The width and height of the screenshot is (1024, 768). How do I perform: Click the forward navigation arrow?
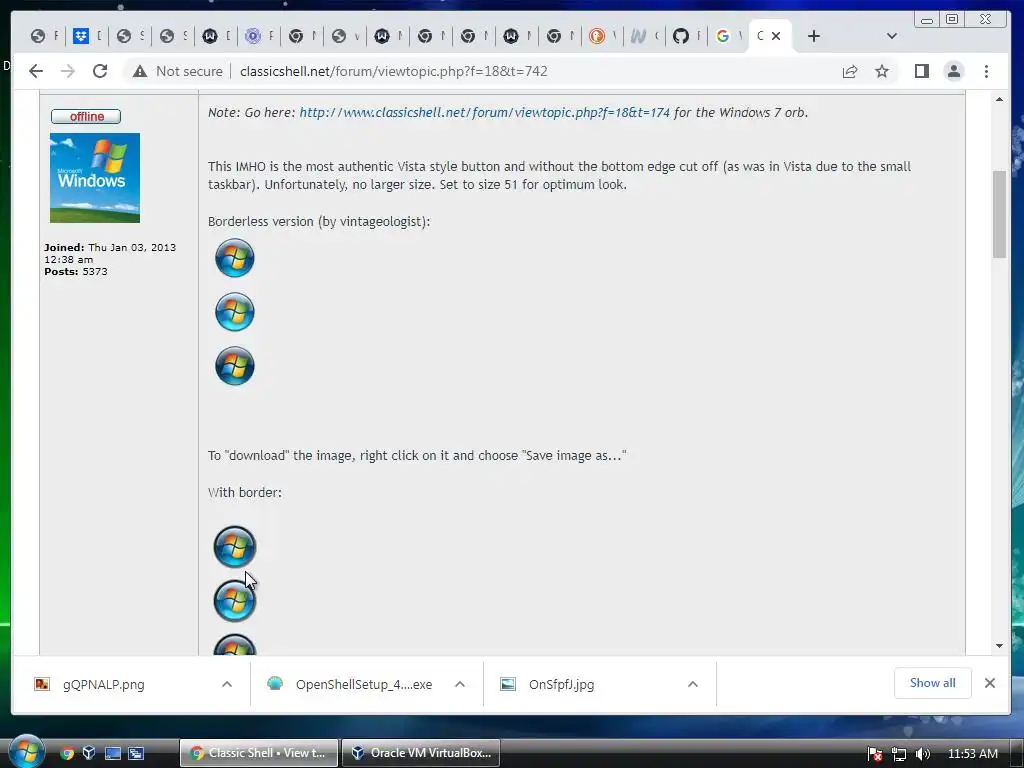pyautogui.click(x=68, y=71)
